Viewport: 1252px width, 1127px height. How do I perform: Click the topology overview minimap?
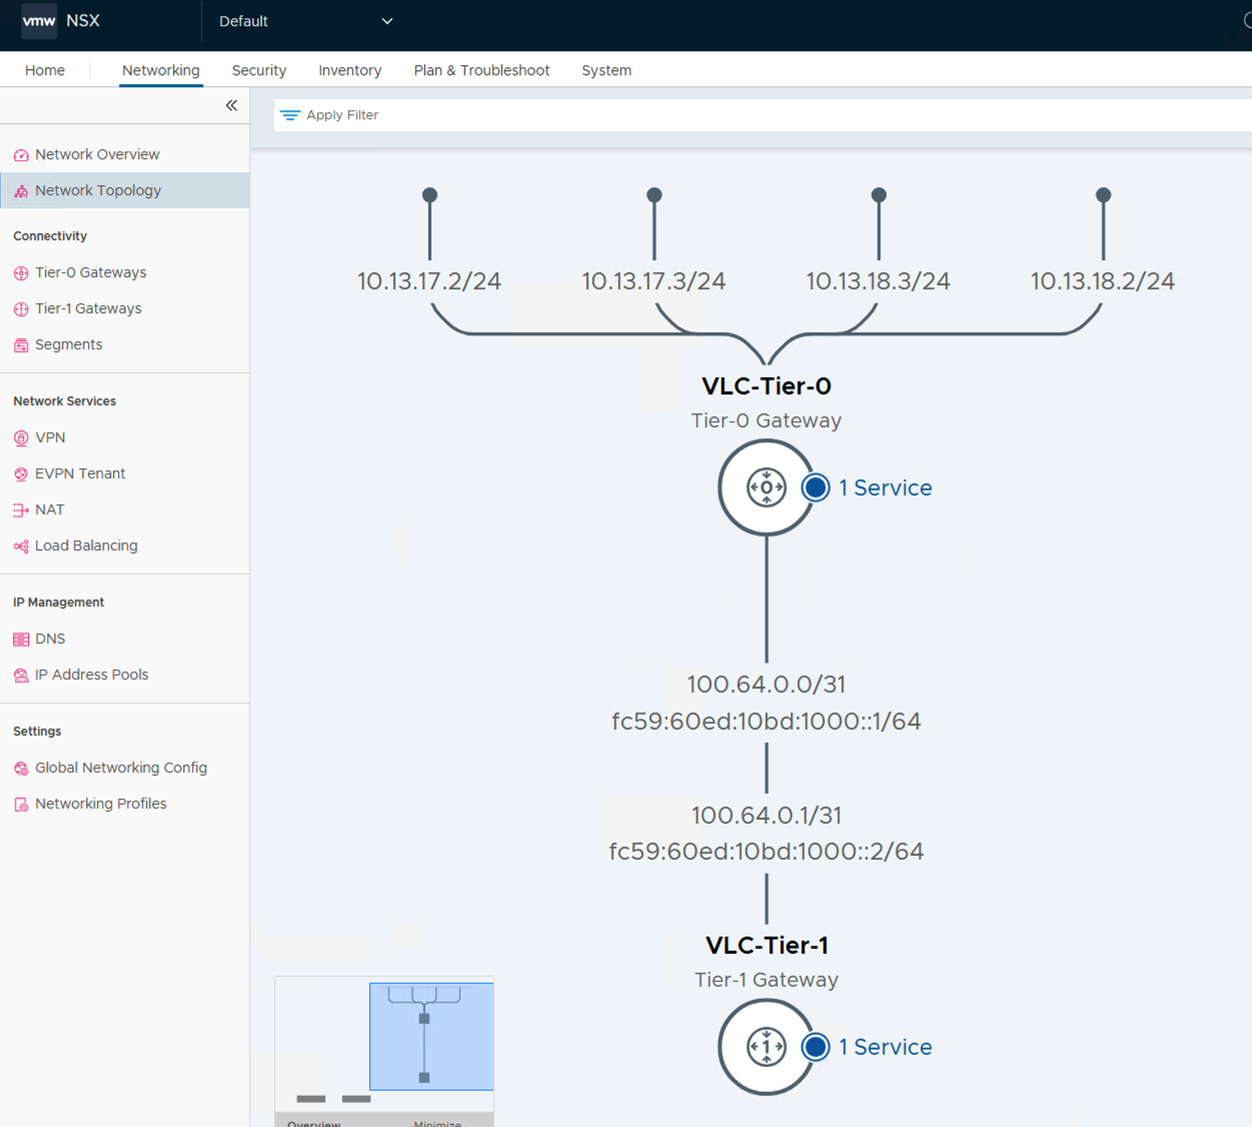384,1040
